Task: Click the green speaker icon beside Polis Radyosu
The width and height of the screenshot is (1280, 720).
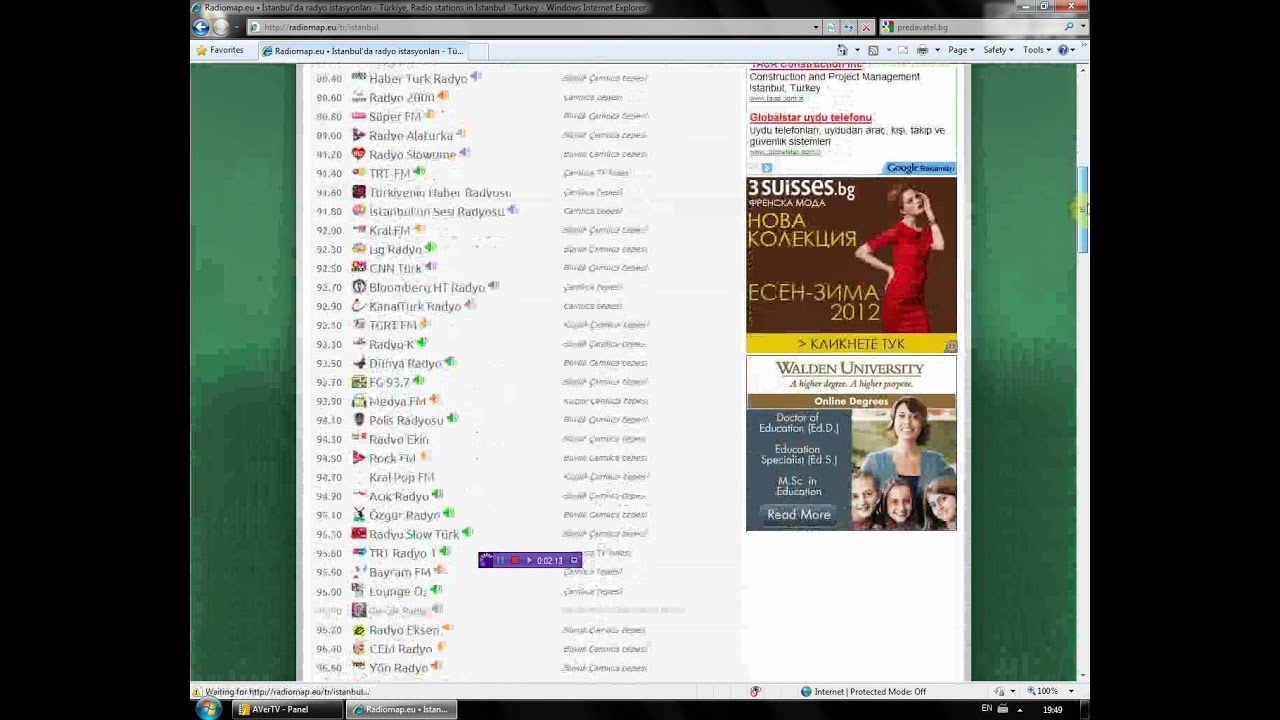Action: 452,419
